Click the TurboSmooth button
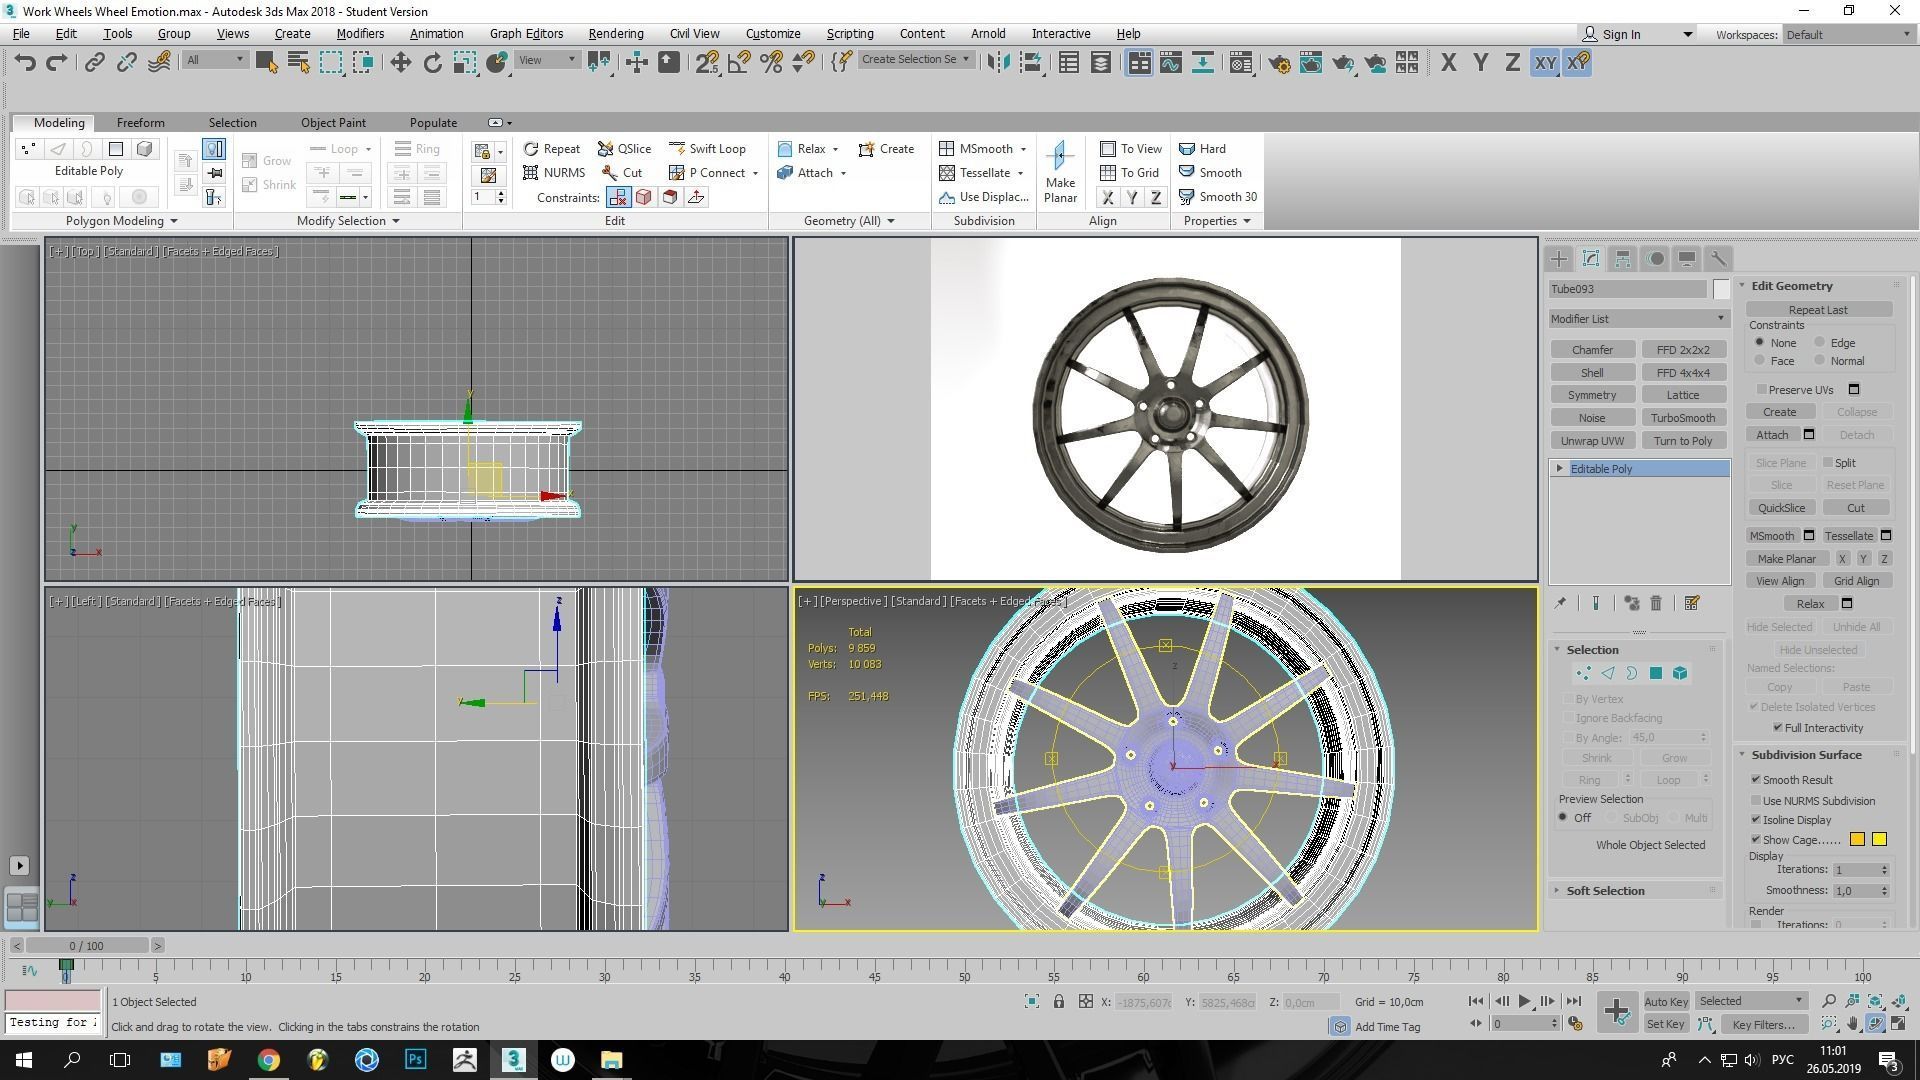Screen dimensions: 1920x1080 tap(1683, 417)
